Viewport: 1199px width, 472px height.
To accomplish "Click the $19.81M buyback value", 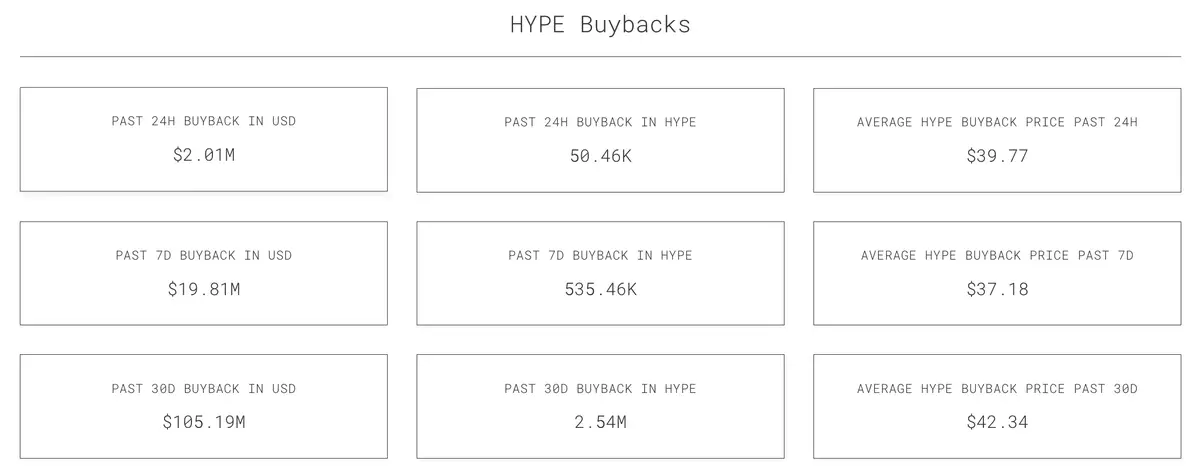I will pyautogui.click(x=204, y=290).
